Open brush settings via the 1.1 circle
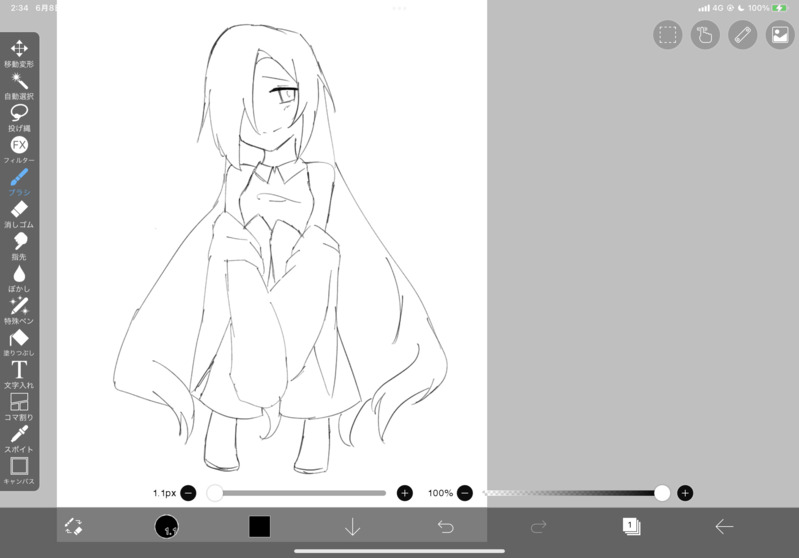This screenshot has height=558, width=799. [167, 526]
